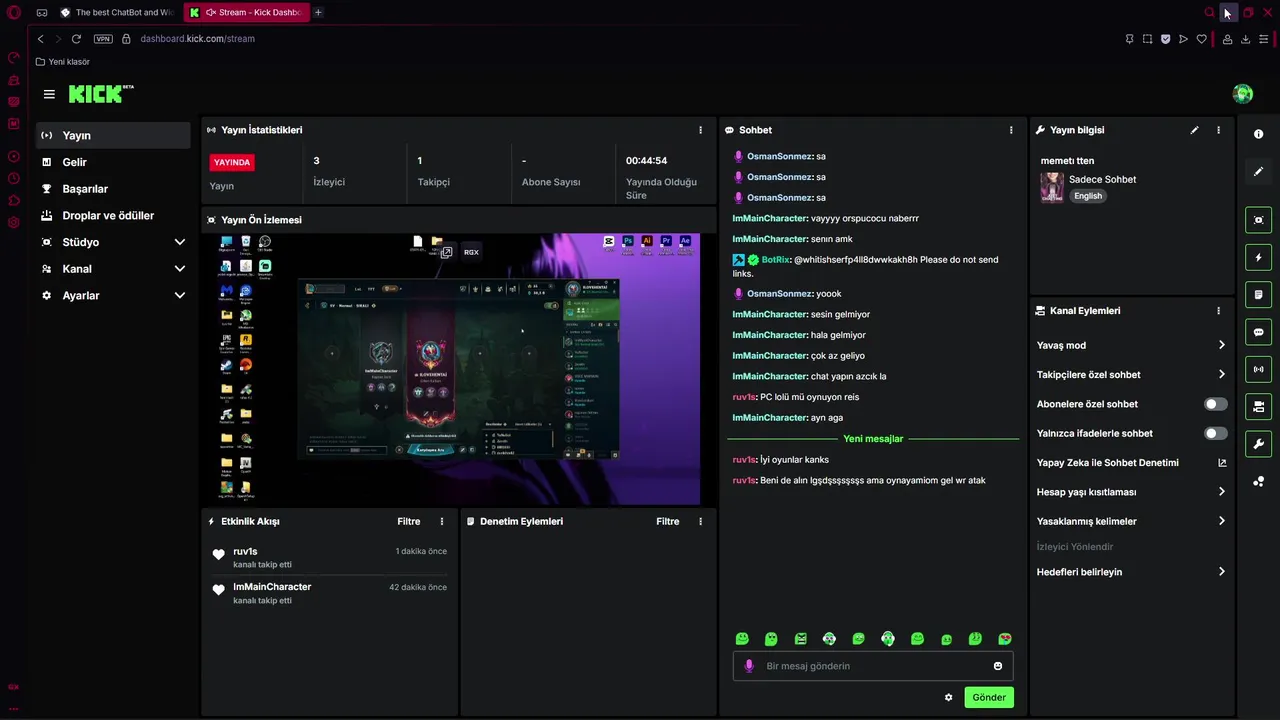Toggle the VPN badge in address bar

[x=103, y=39]
